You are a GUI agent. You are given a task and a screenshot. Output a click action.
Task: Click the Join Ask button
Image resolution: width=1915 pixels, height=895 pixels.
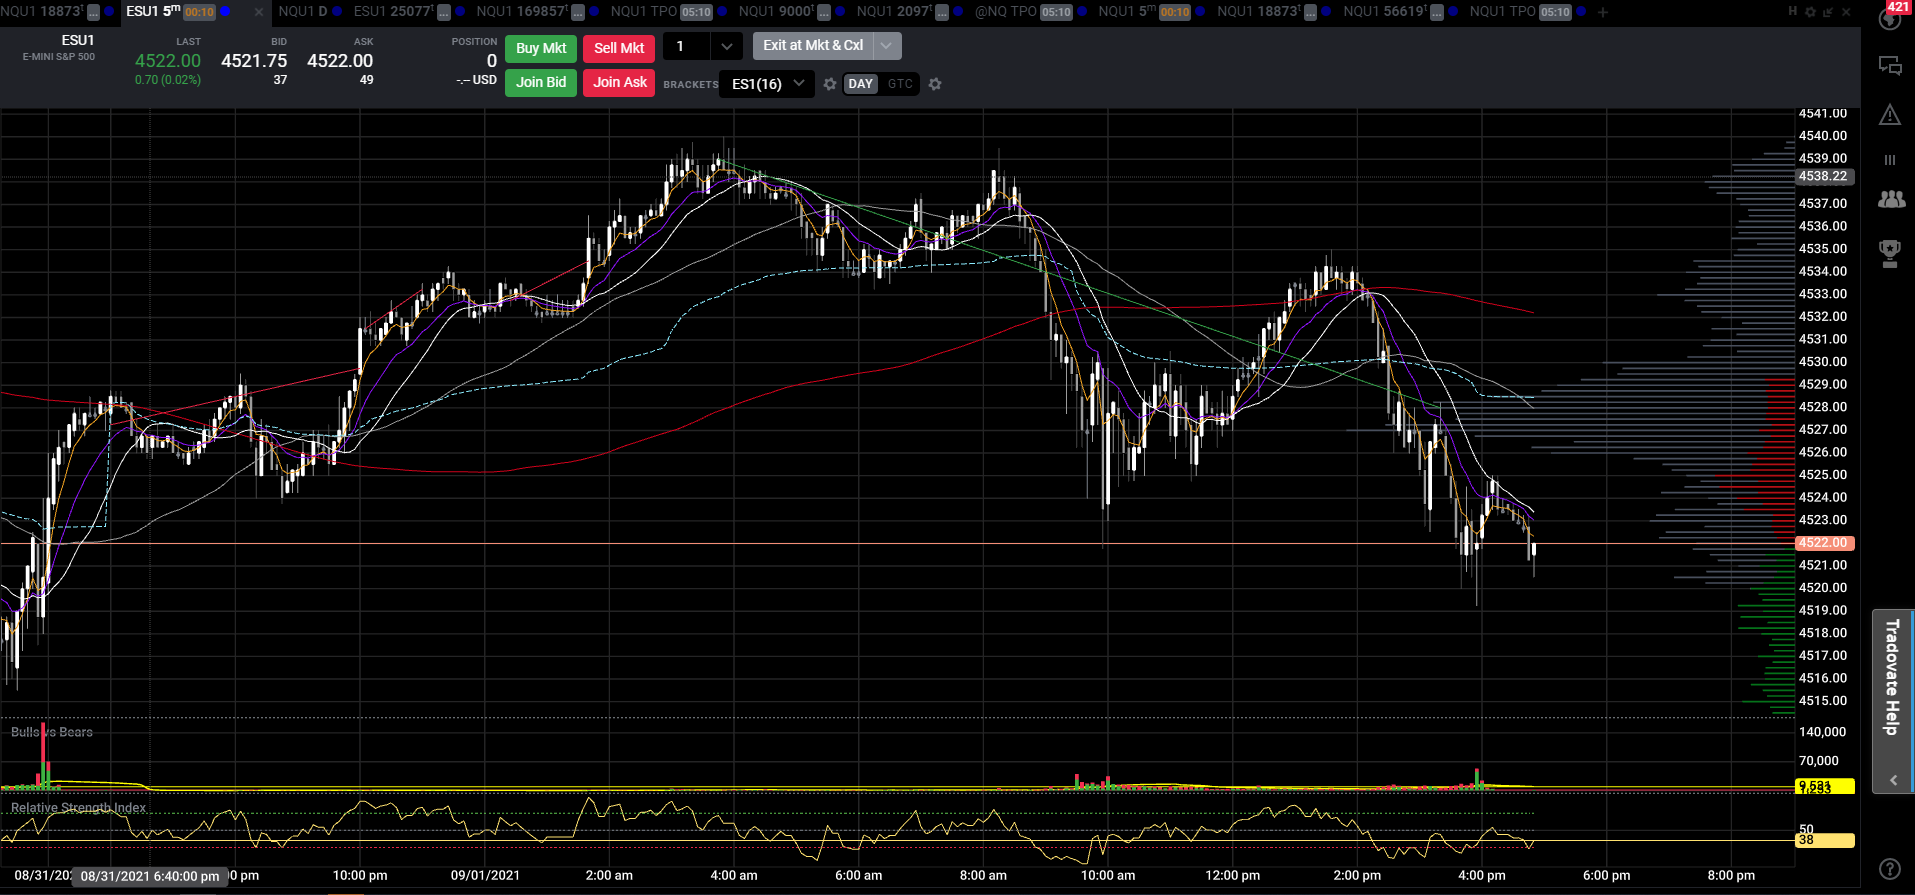coord(619,82)
